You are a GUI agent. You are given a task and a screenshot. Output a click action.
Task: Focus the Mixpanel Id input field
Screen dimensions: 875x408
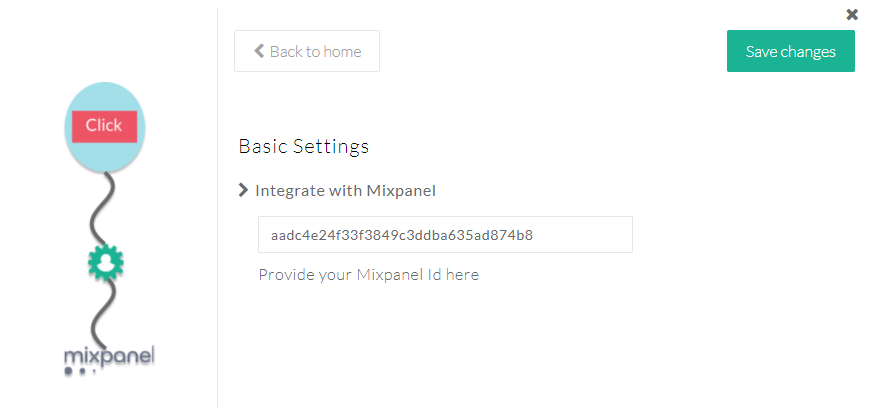[x=445, y=235]
